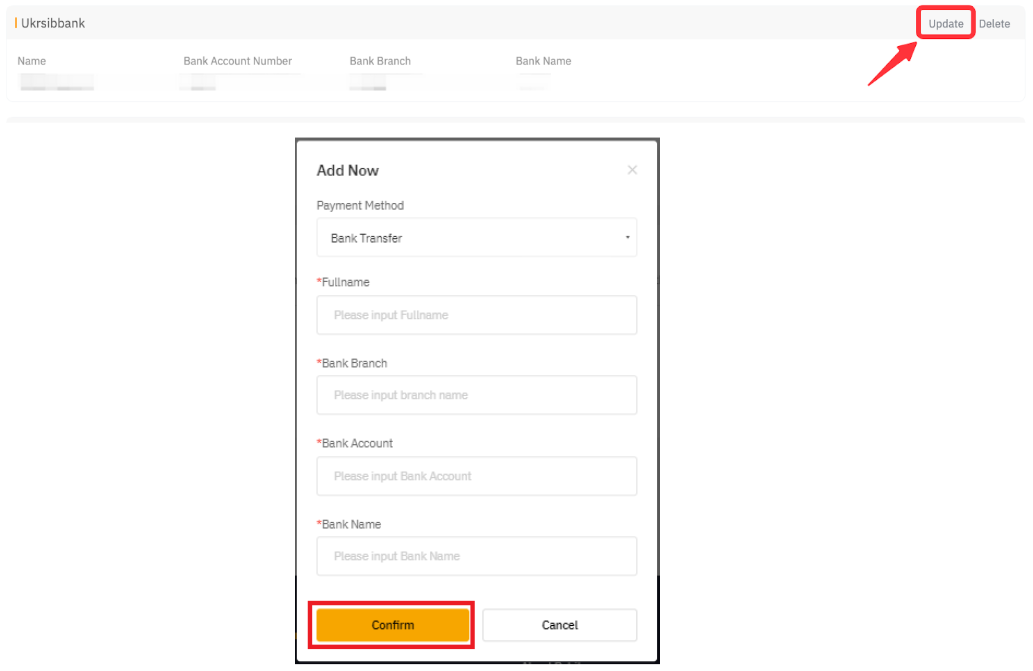Click the Bank Name column header at top
This screenshot has height=671, width=1033.
tap(543, 61)
